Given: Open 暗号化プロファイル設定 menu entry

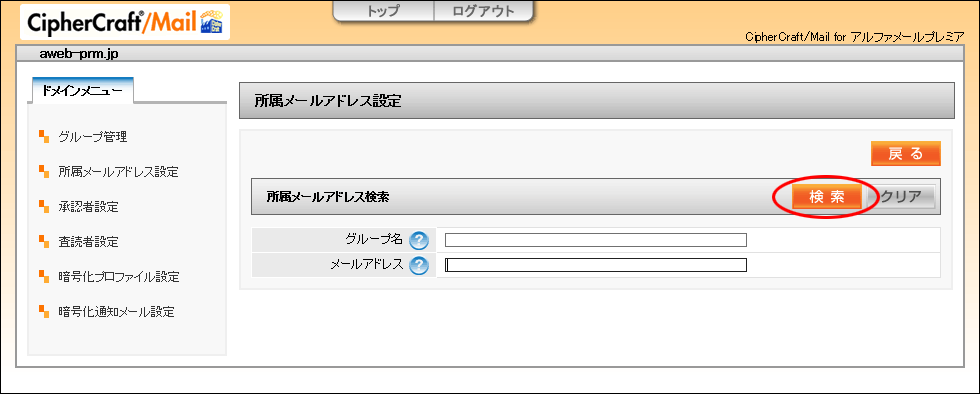Looking at the screenshot, I should point(119,276).
